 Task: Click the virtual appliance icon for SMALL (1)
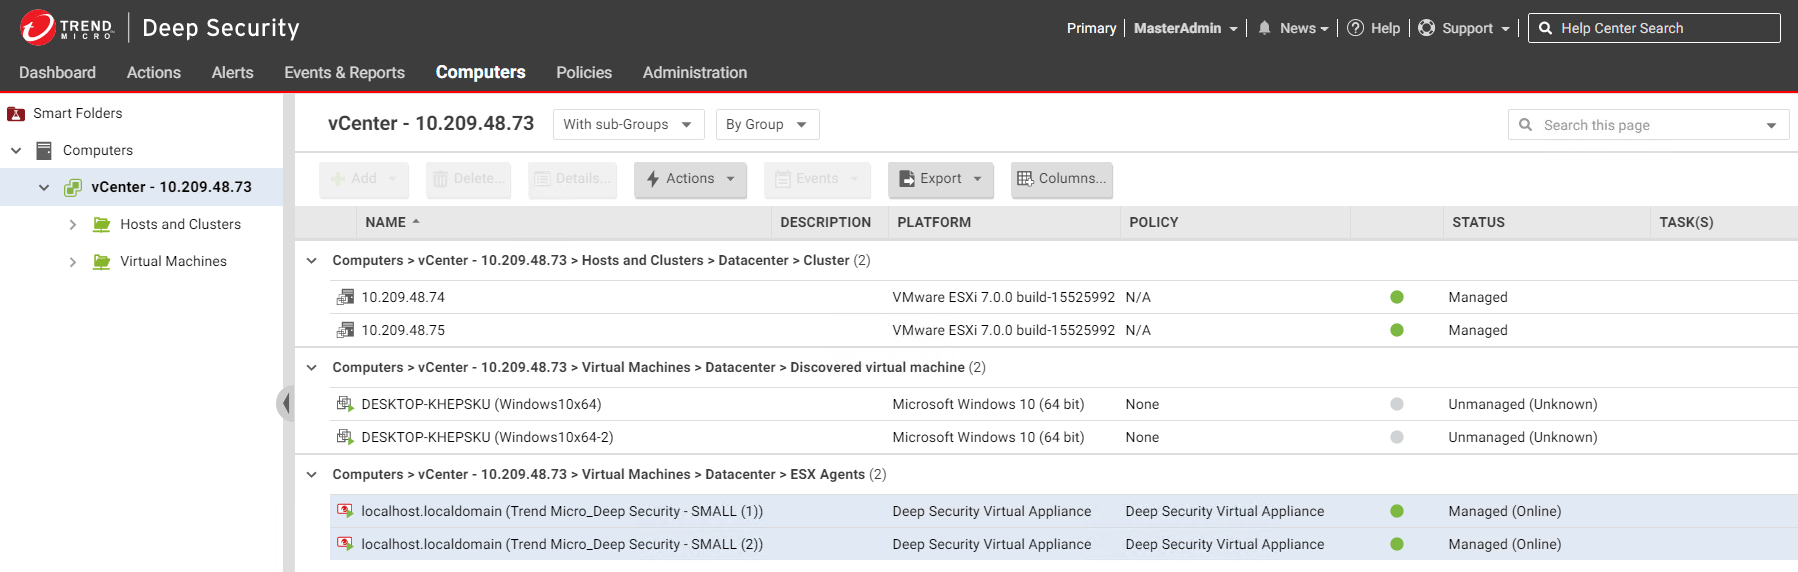point(345,511)
